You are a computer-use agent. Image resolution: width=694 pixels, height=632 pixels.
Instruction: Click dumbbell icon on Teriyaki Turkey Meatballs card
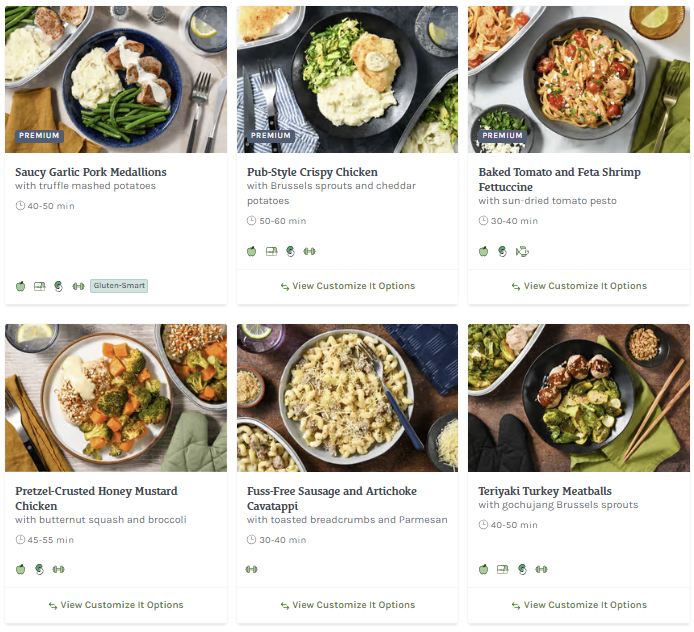click(x=541, y=570)
